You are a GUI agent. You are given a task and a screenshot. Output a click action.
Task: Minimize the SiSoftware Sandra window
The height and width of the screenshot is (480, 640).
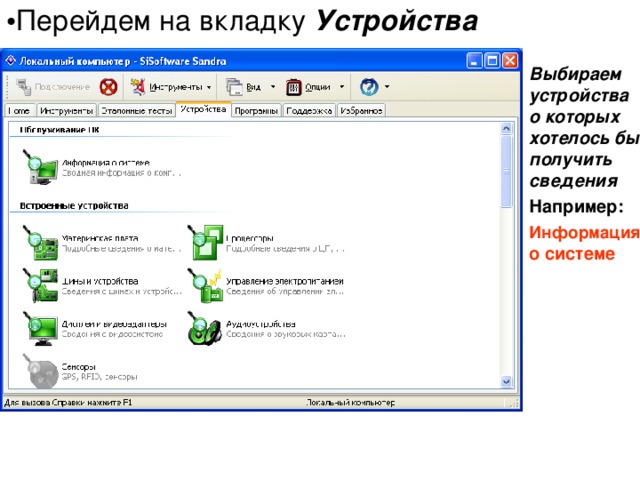(474, 61)
